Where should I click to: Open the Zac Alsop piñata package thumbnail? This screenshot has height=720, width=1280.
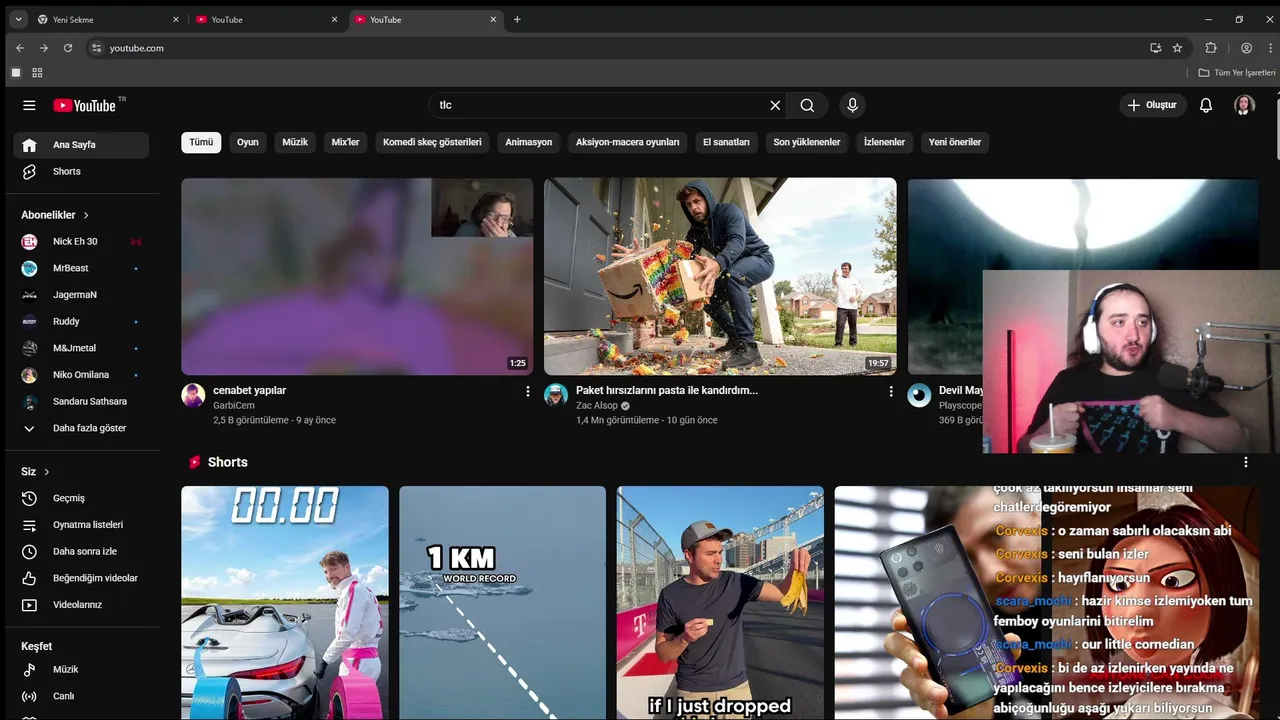tap(720, 276)
